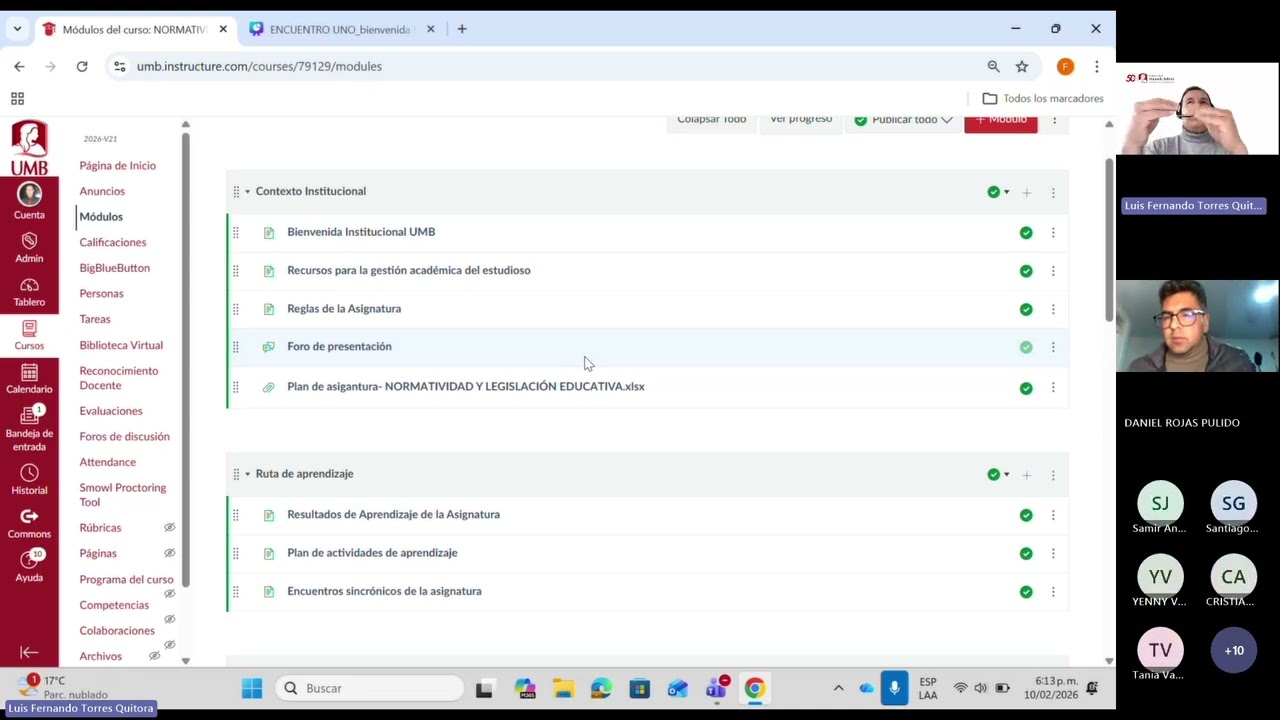Open Reglas de la Asignatura page
The height and width of the screenshot is (720, 1280).
coord(344,308)
